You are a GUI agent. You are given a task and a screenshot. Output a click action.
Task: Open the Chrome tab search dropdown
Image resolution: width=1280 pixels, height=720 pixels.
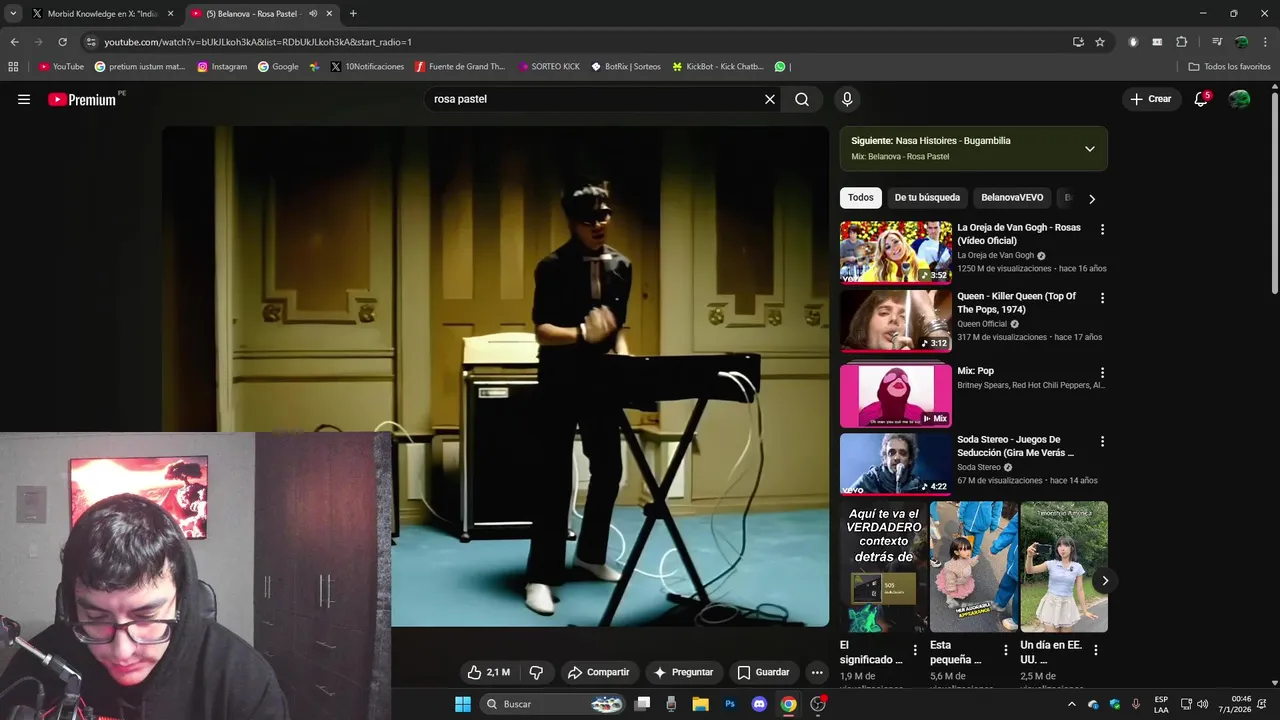pyautogui.click(x=13, y=14)
